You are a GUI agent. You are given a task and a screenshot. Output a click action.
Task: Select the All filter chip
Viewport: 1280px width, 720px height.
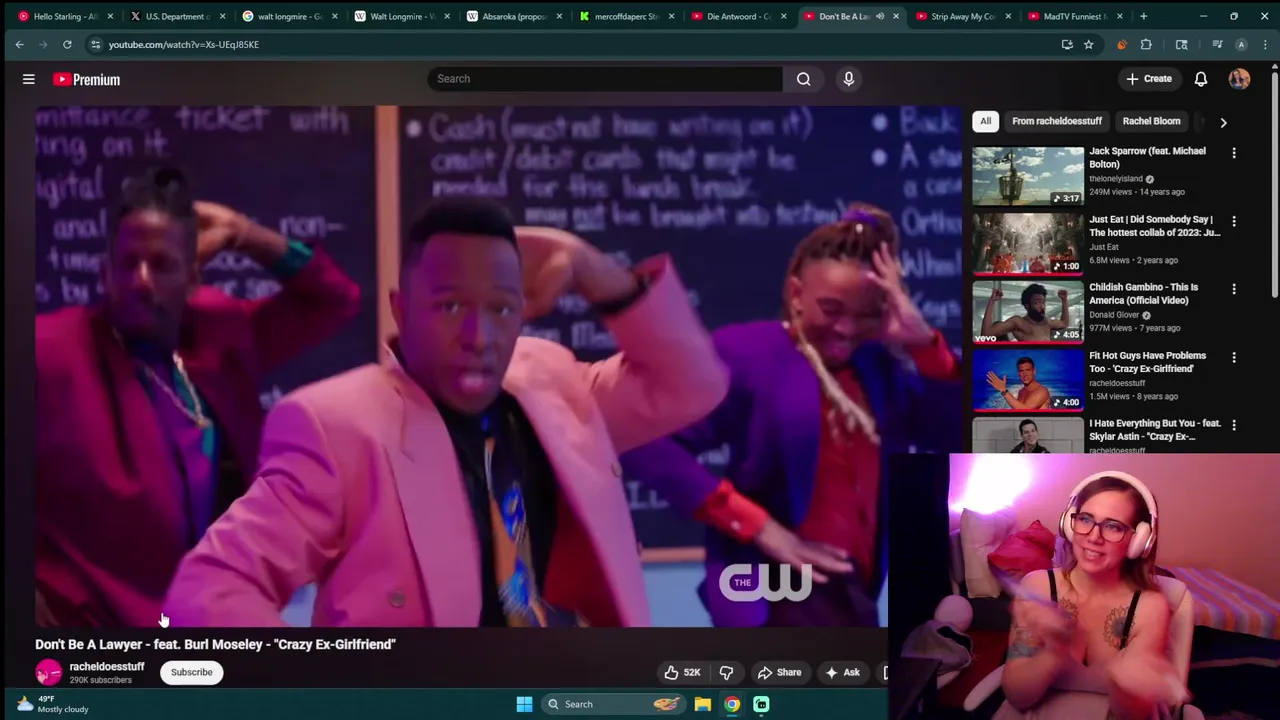(985, 121)
